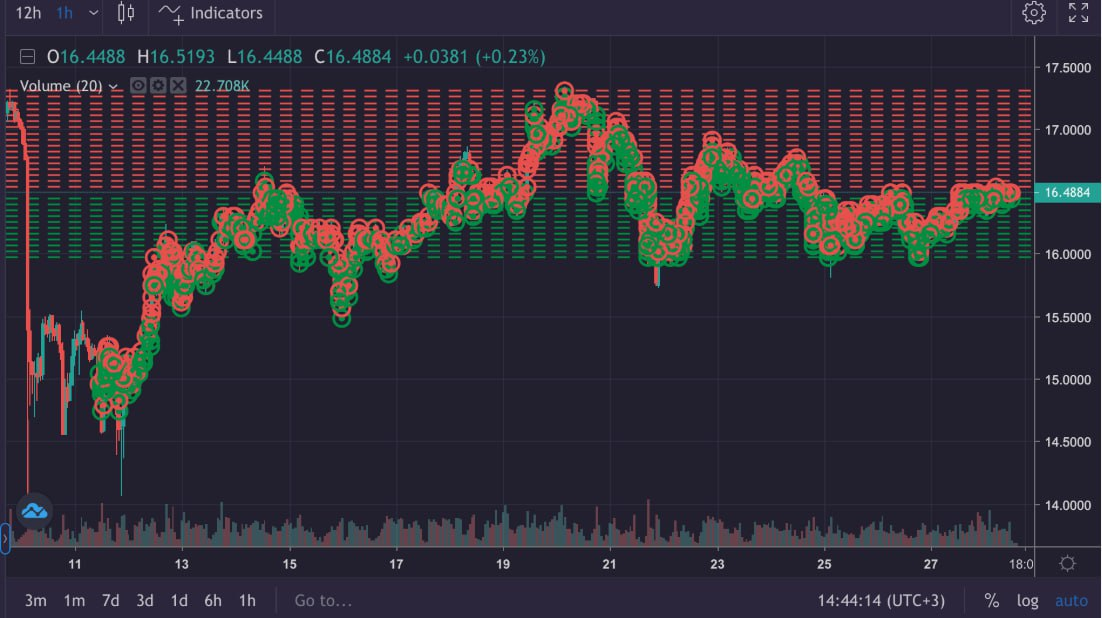
Task: Select 12h timeframe
Action: click(28, 13)
